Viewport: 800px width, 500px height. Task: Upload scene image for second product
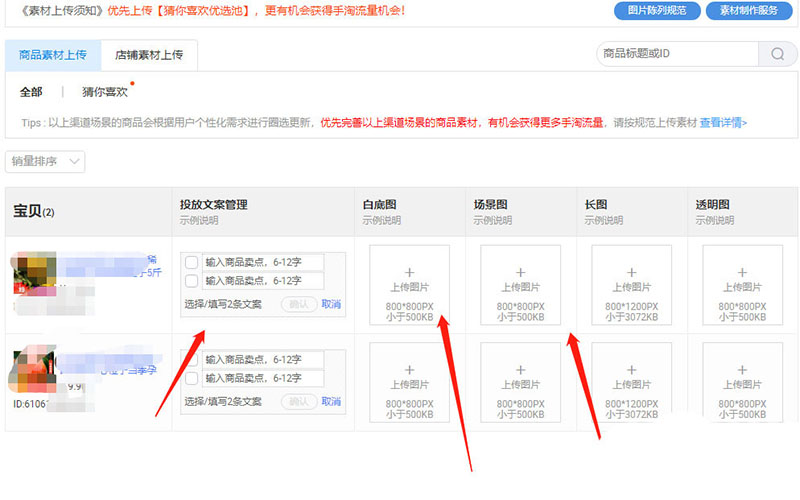point(520,382)
